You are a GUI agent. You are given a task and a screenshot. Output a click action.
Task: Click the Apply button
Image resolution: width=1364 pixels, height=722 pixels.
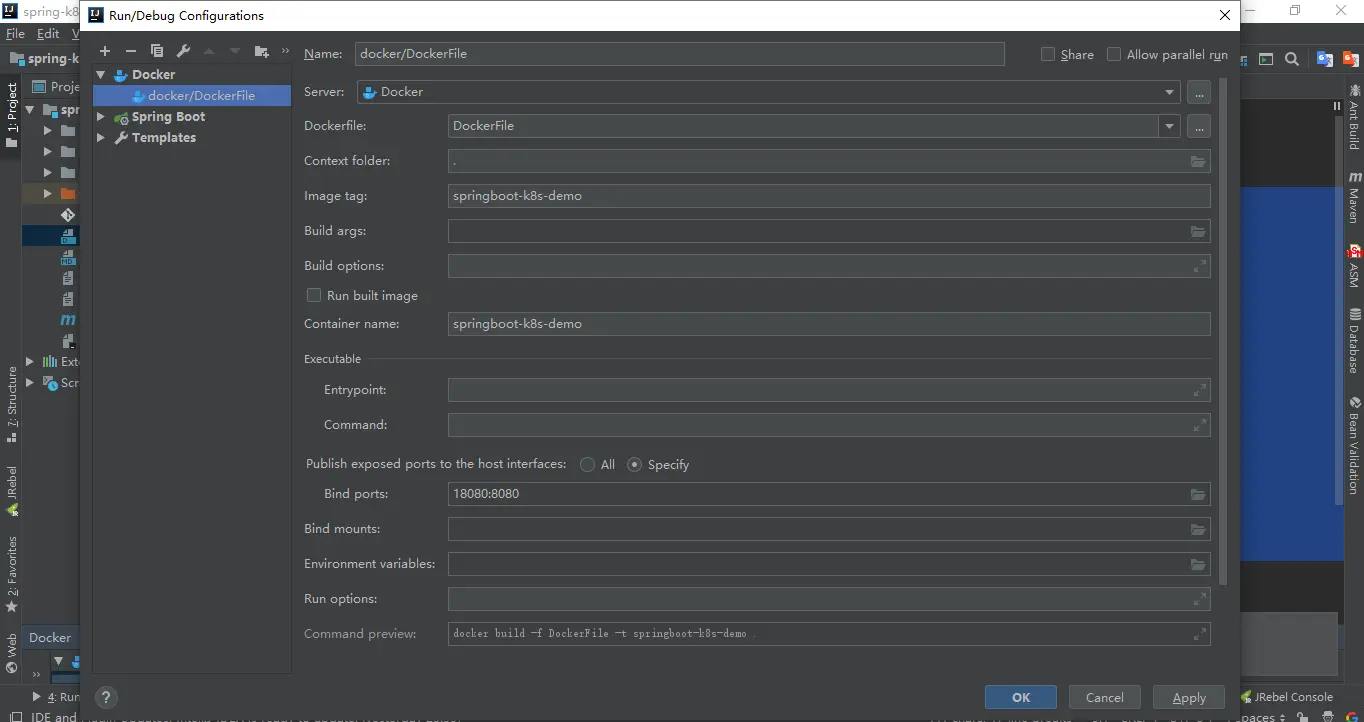(1189, 698)
